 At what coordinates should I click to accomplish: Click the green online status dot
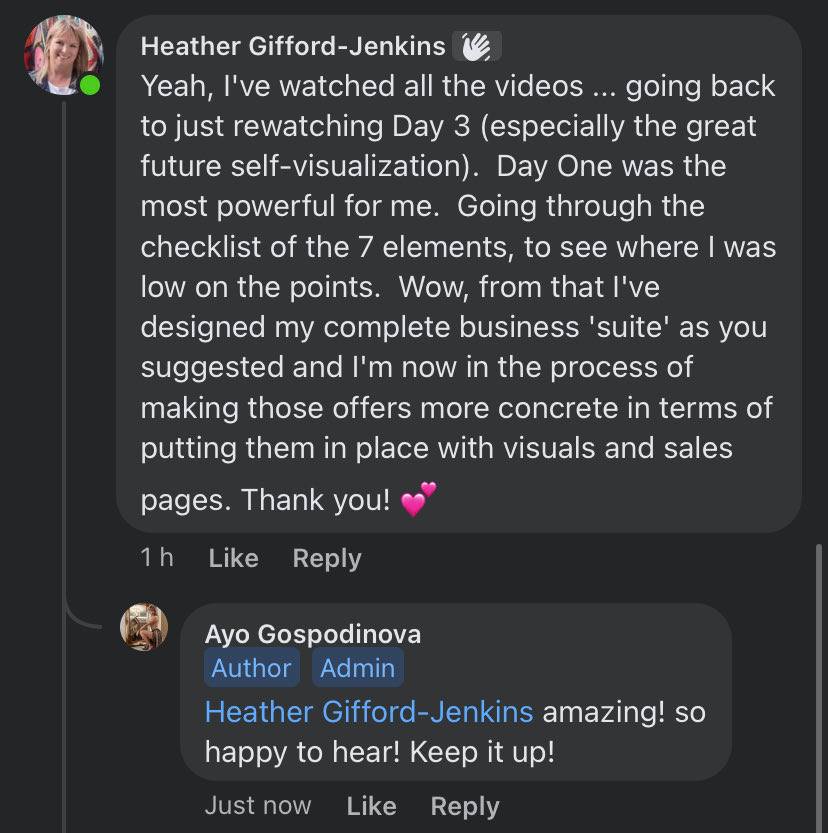[x=90, y=86]
